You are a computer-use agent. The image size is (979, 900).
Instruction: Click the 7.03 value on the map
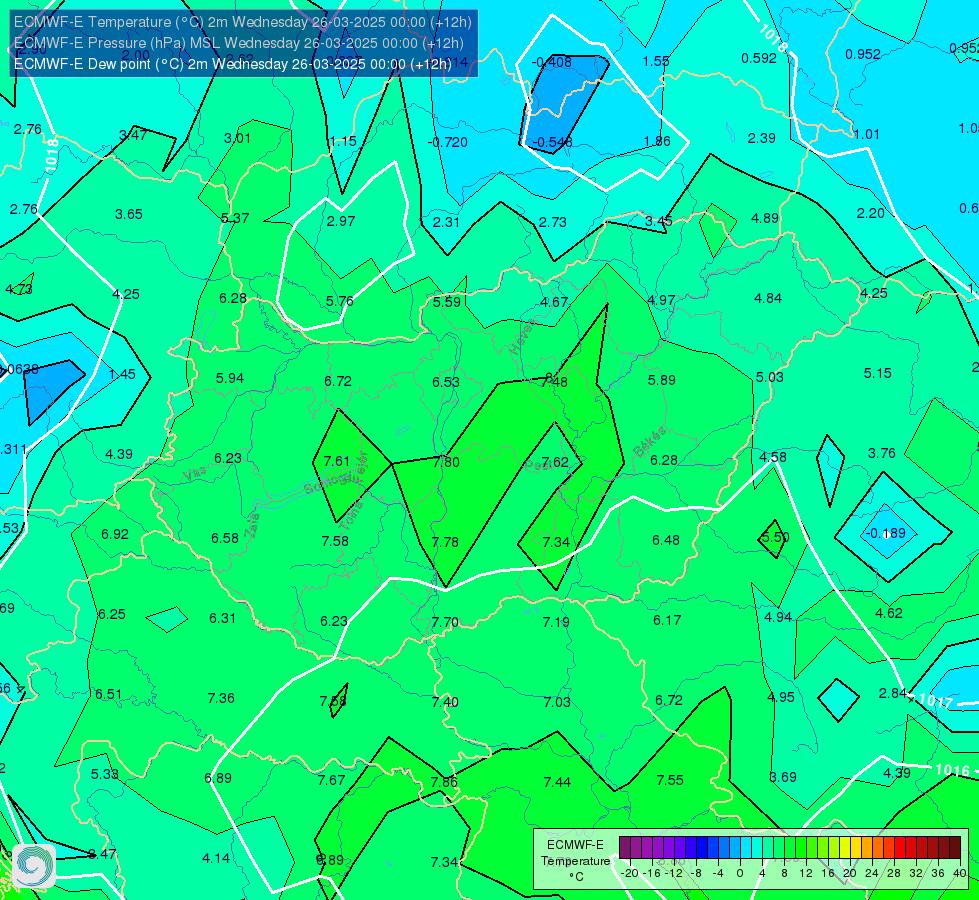point(557,703)
